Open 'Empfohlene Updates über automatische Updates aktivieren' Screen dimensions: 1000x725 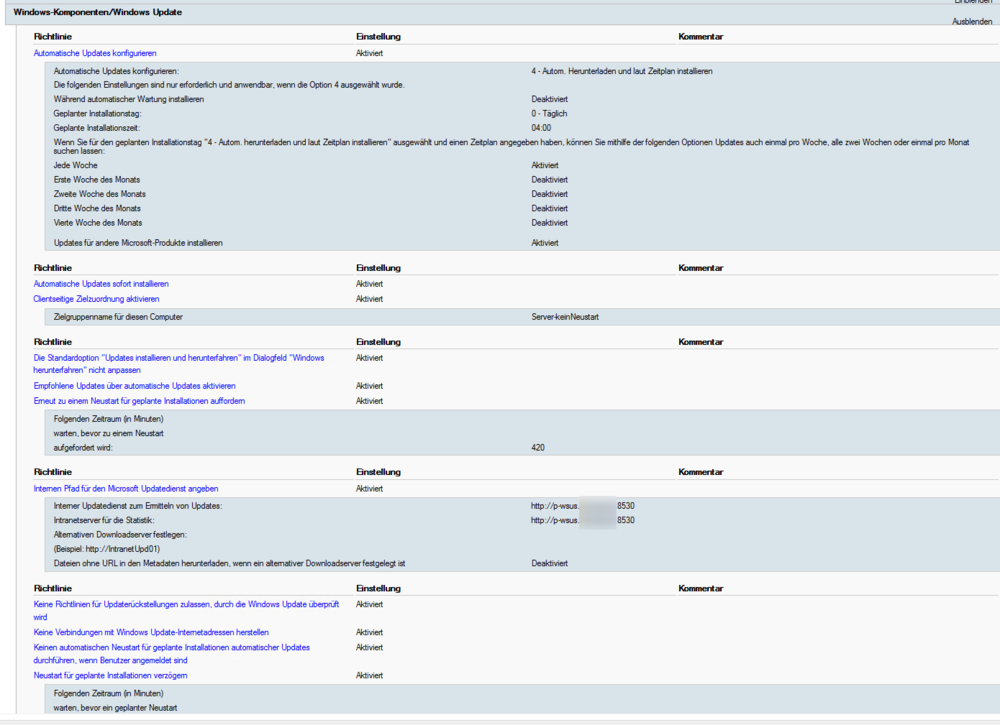coord(134,386)
